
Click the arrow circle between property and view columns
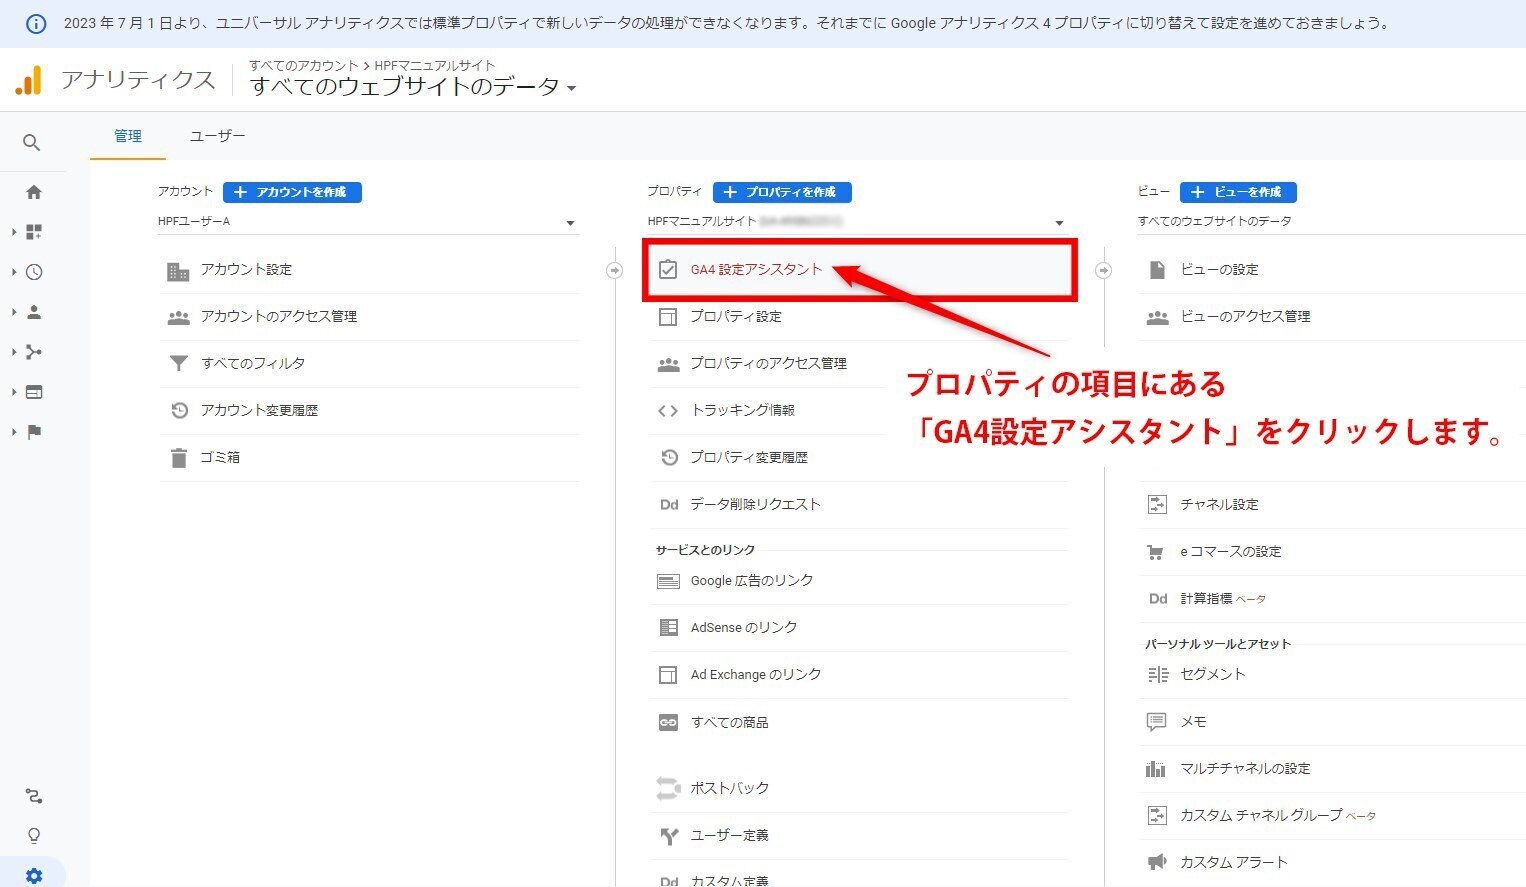(1103, 270)
